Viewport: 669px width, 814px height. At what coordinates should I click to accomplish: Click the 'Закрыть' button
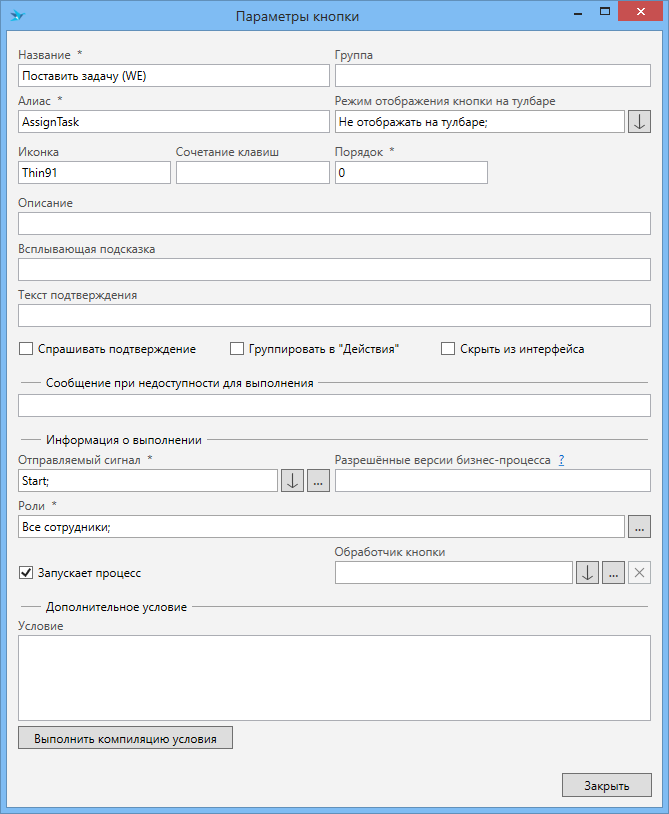[x=606, y=785]
